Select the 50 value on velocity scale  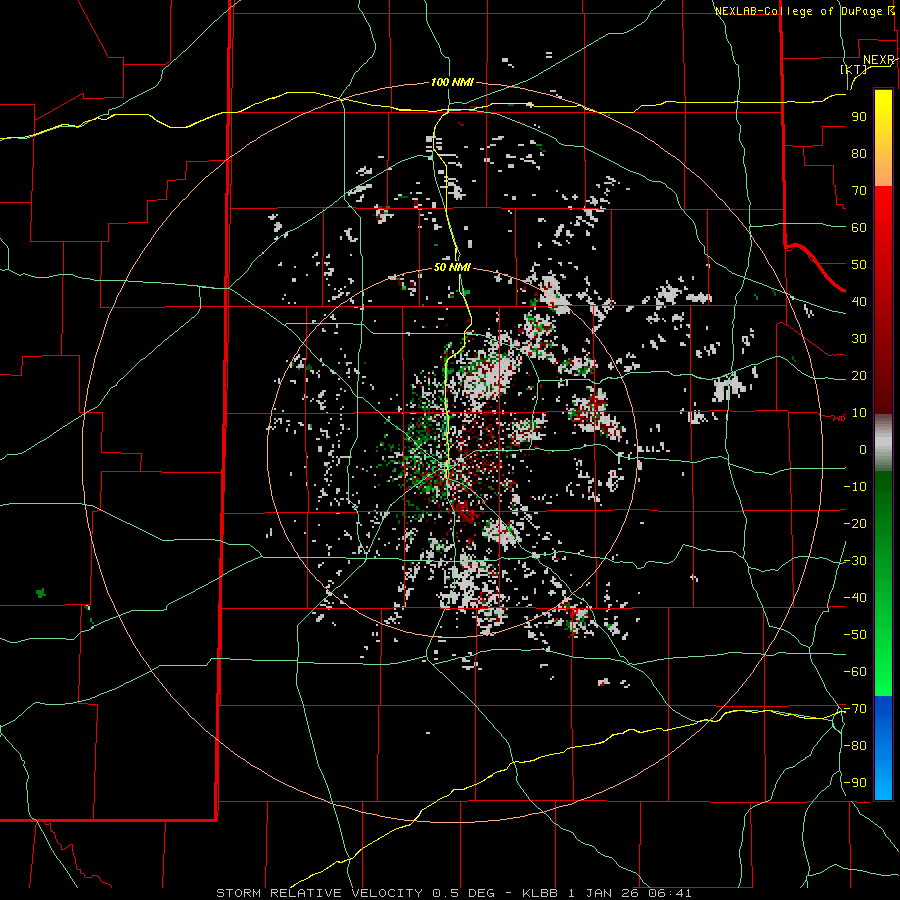coord(859,265)
